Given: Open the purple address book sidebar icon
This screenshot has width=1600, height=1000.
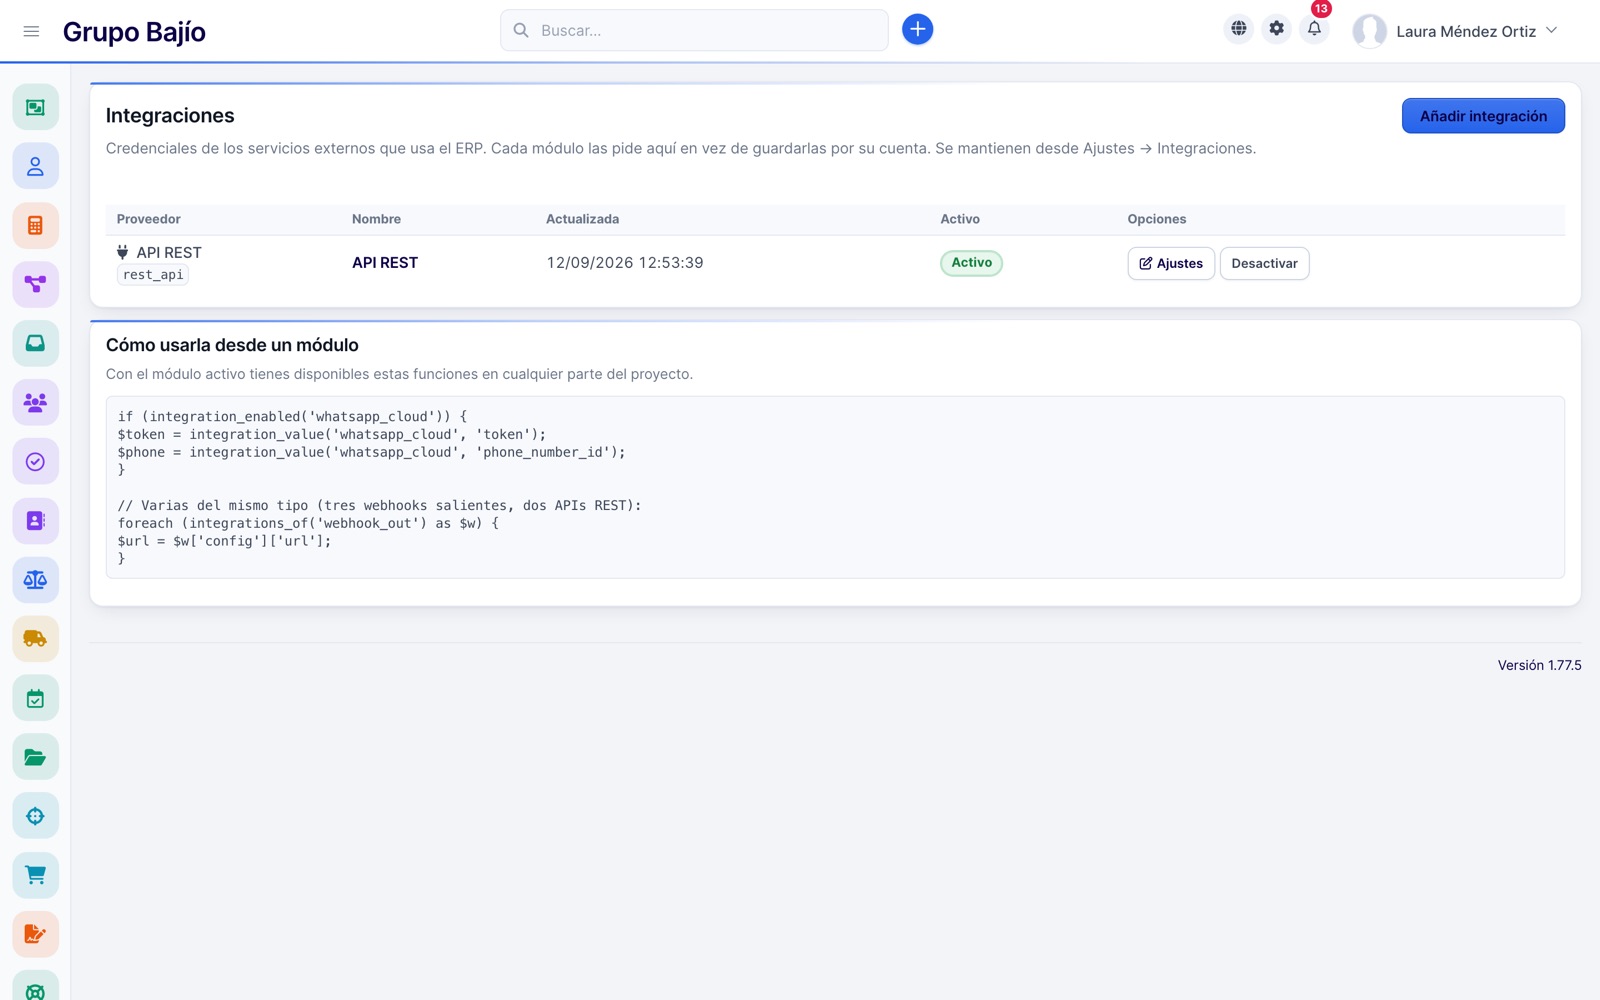Looking at the screenshot, I should pyautogui.click(x=35, y=520).
